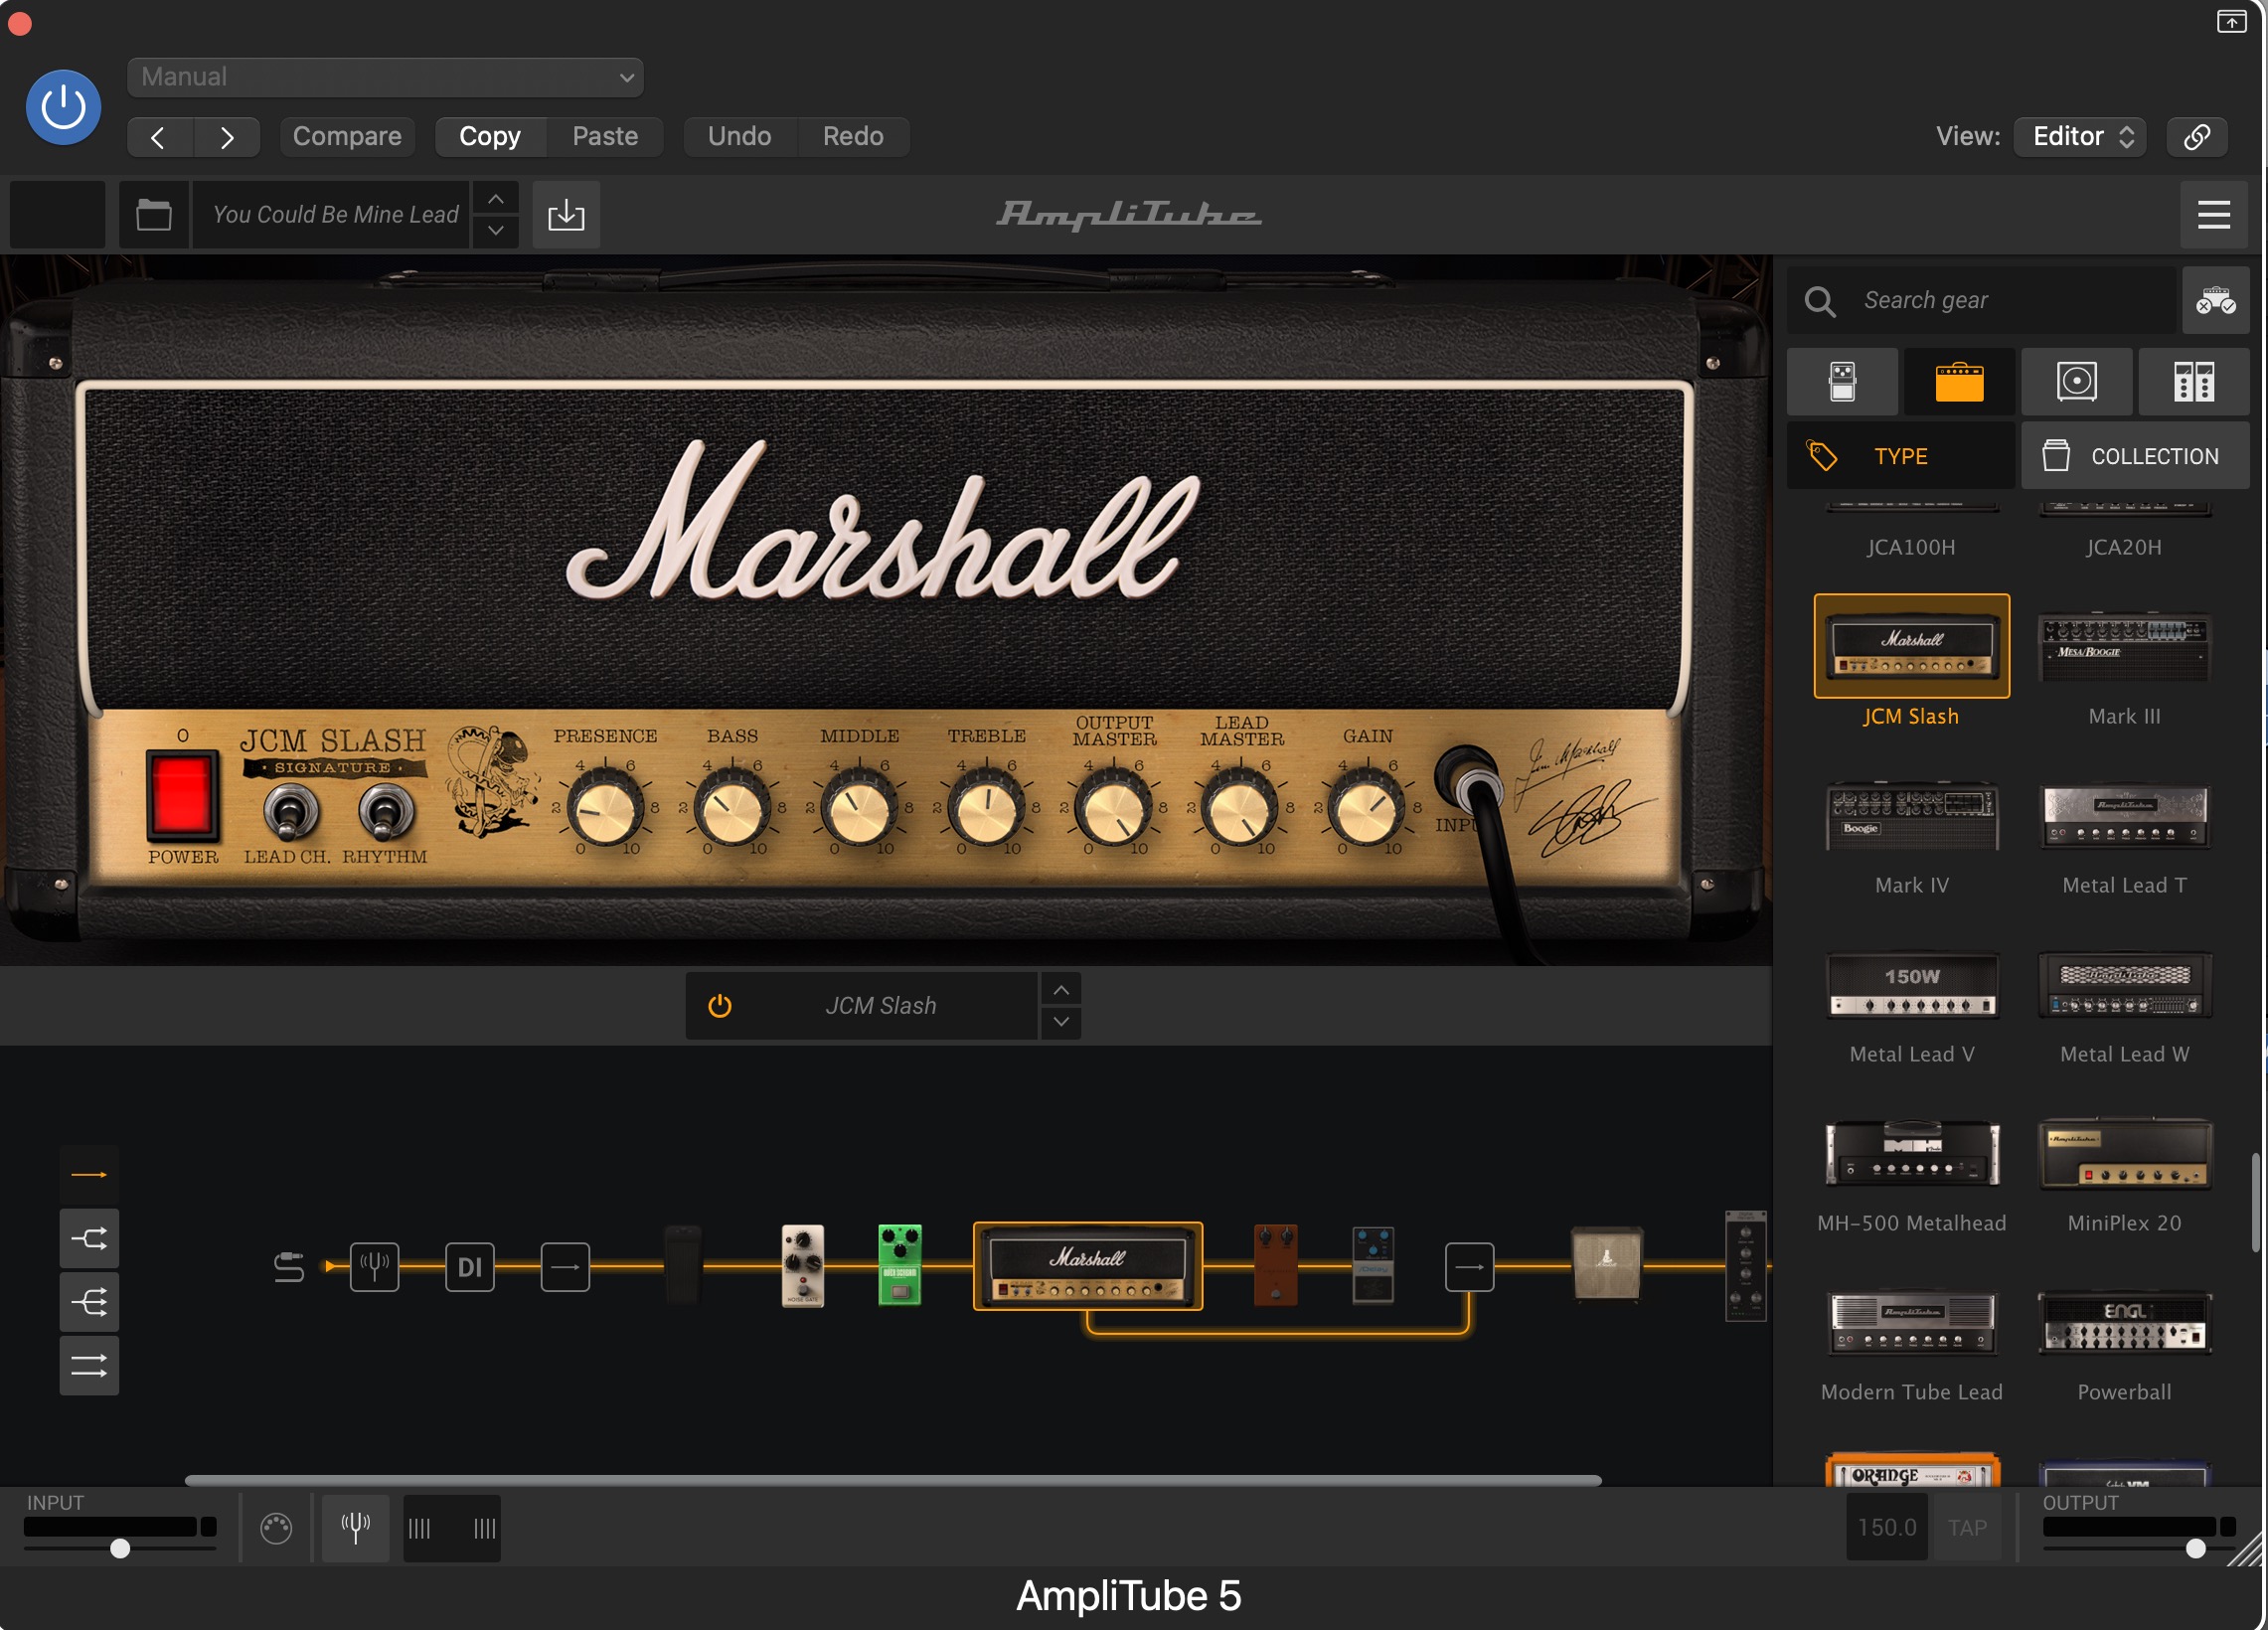
Task: Click the BASS knob
Action: (732, 808)
